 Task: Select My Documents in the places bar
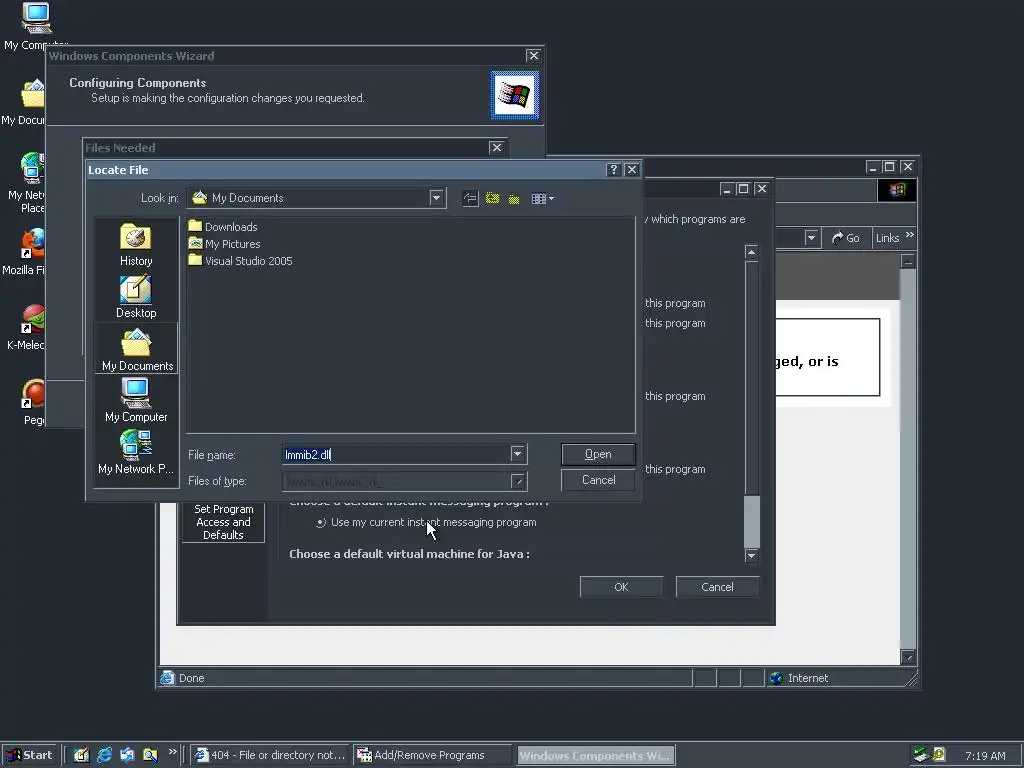click(136, 349)
